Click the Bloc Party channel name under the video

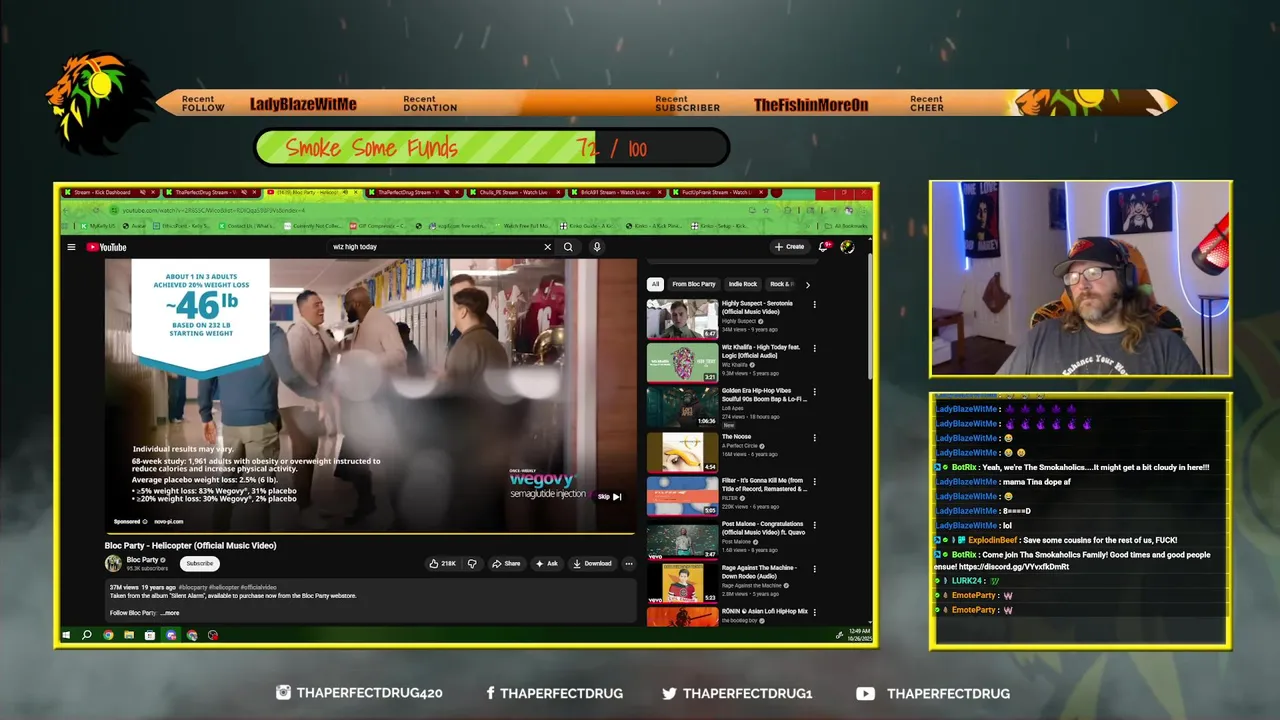point(142,560)
